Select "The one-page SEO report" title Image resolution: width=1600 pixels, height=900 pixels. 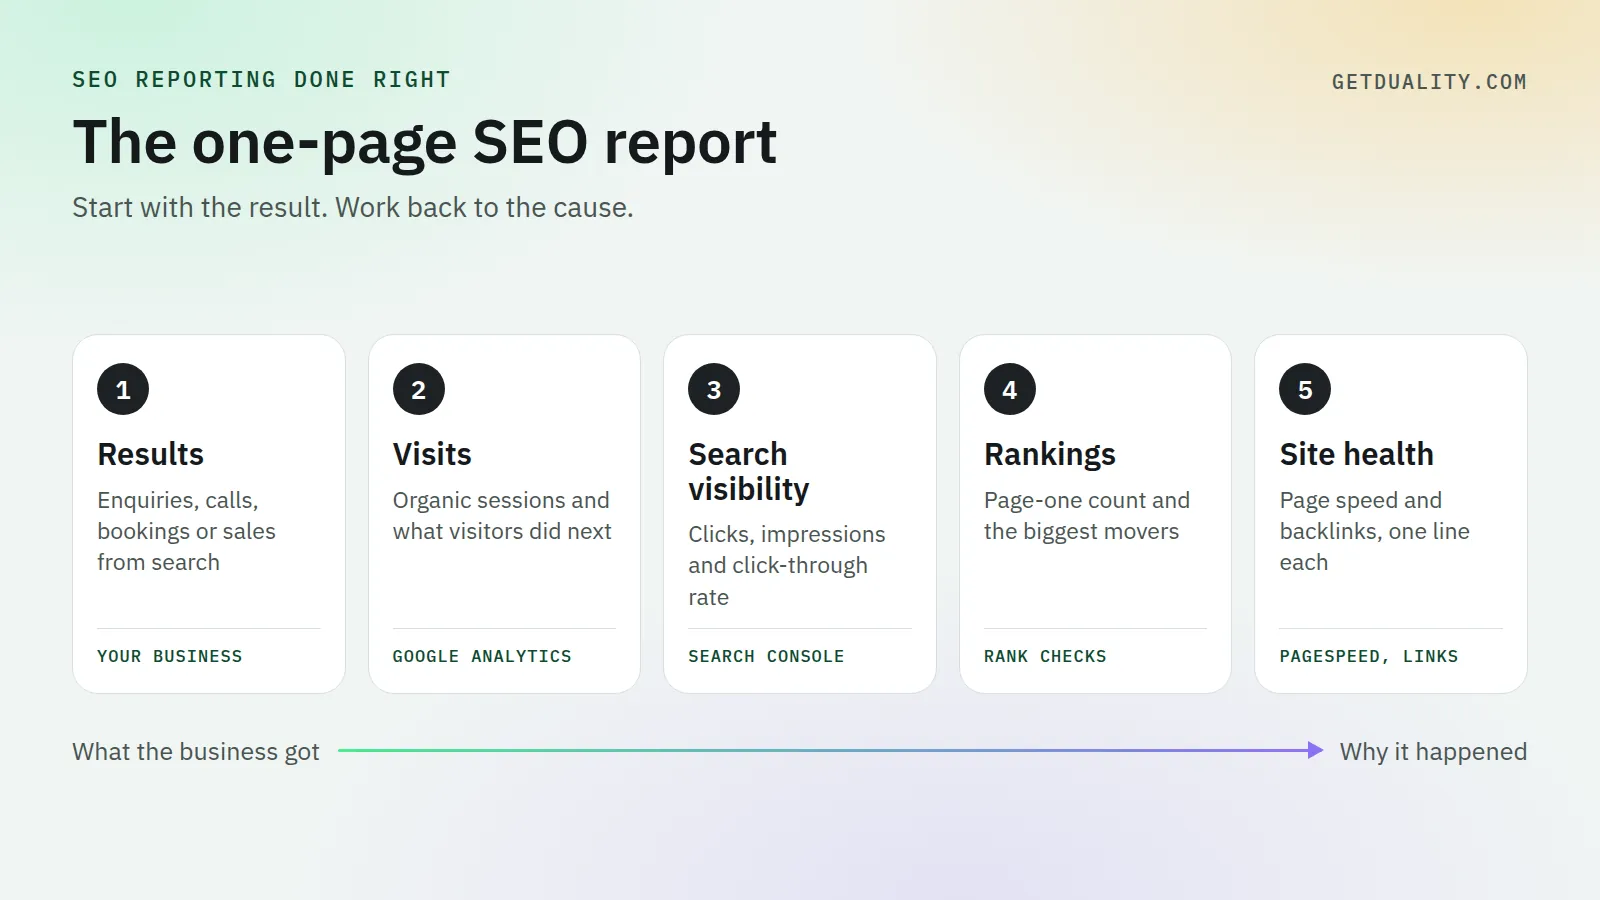point(425,142)
